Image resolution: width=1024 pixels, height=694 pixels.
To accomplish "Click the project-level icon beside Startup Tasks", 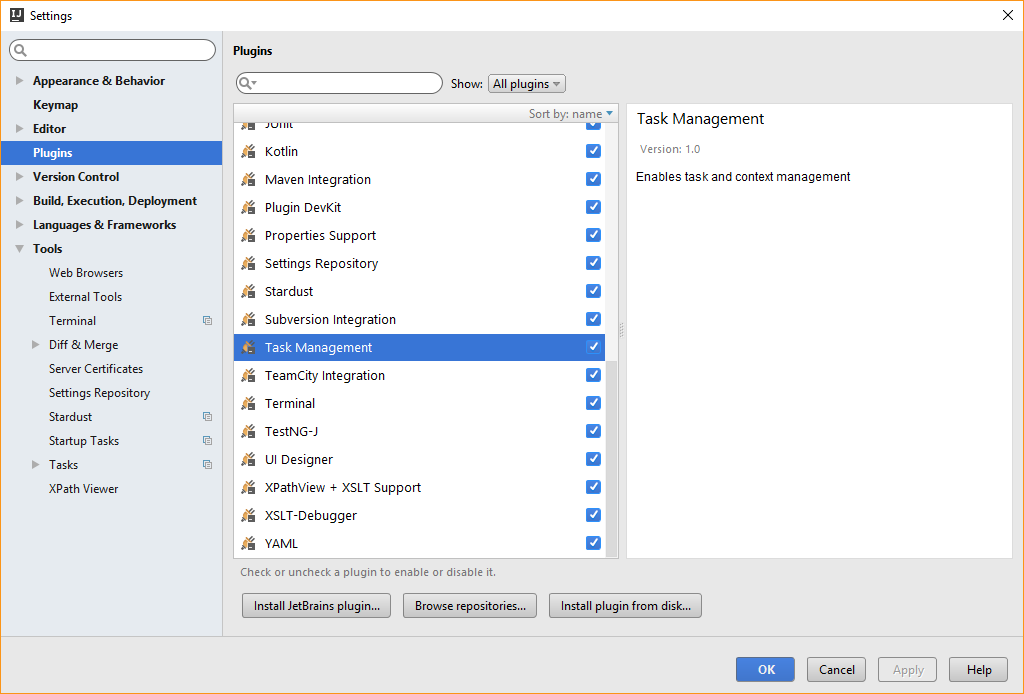I will pyautogui.click(x=207, y=441).
